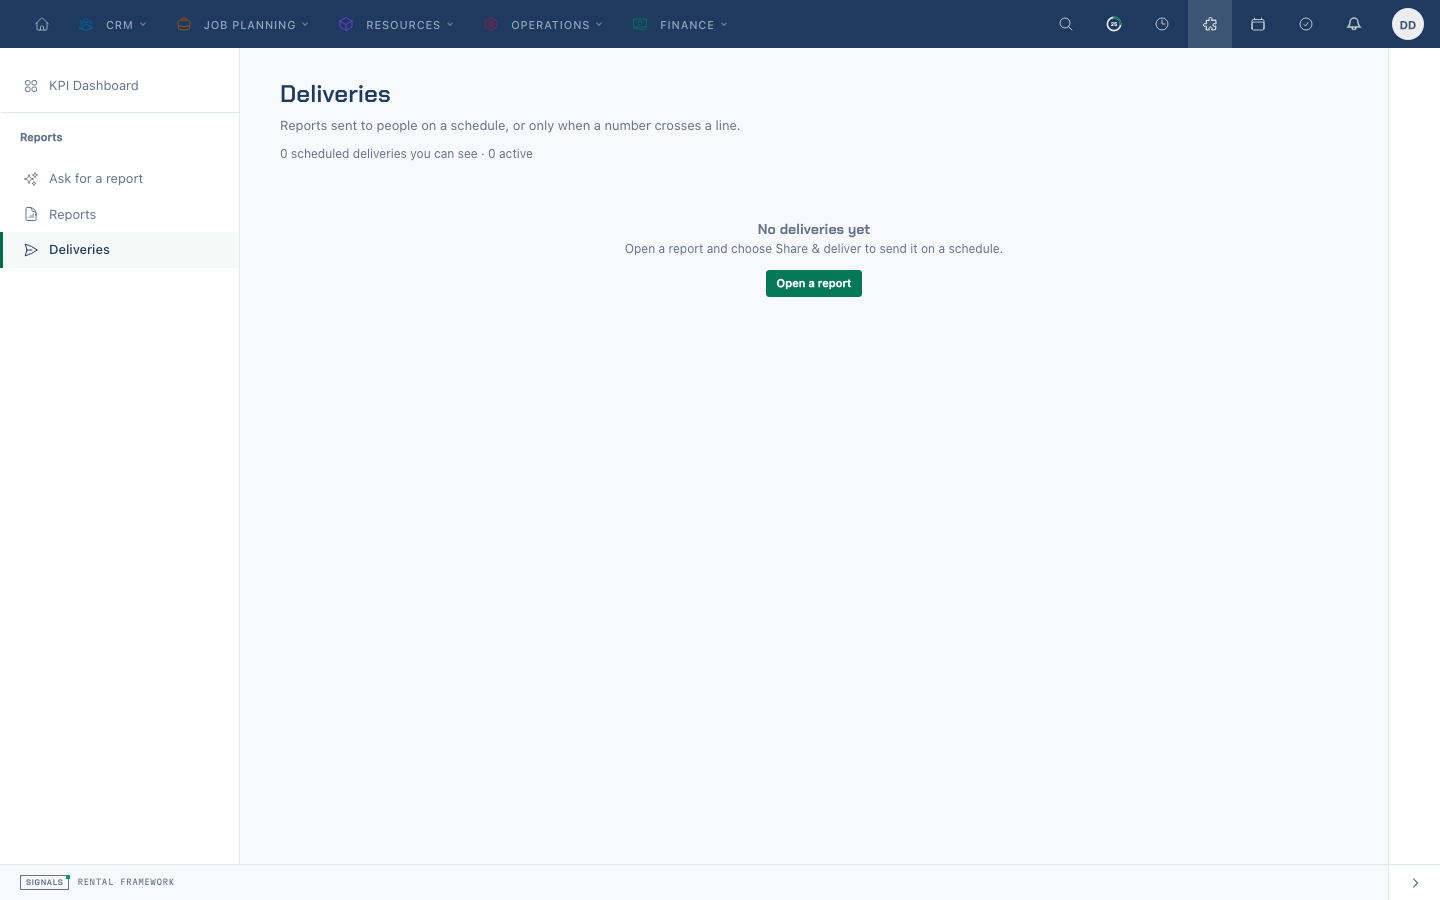Click the circular 25 badge icon
The width and height of the screenshot is (1440, 900).
[x=1114, y=24]
